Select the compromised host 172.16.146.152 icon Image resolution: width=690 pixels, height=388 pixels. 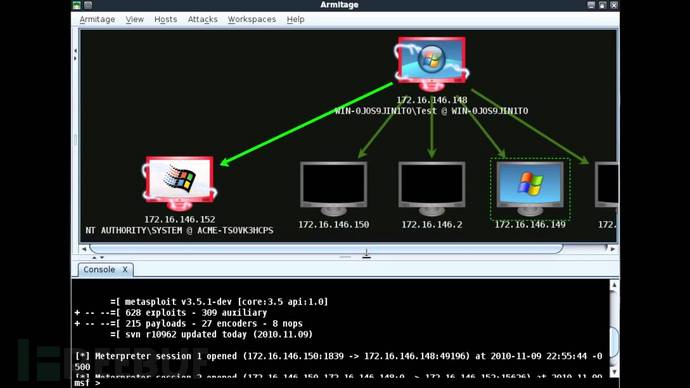tap(180, 184)
